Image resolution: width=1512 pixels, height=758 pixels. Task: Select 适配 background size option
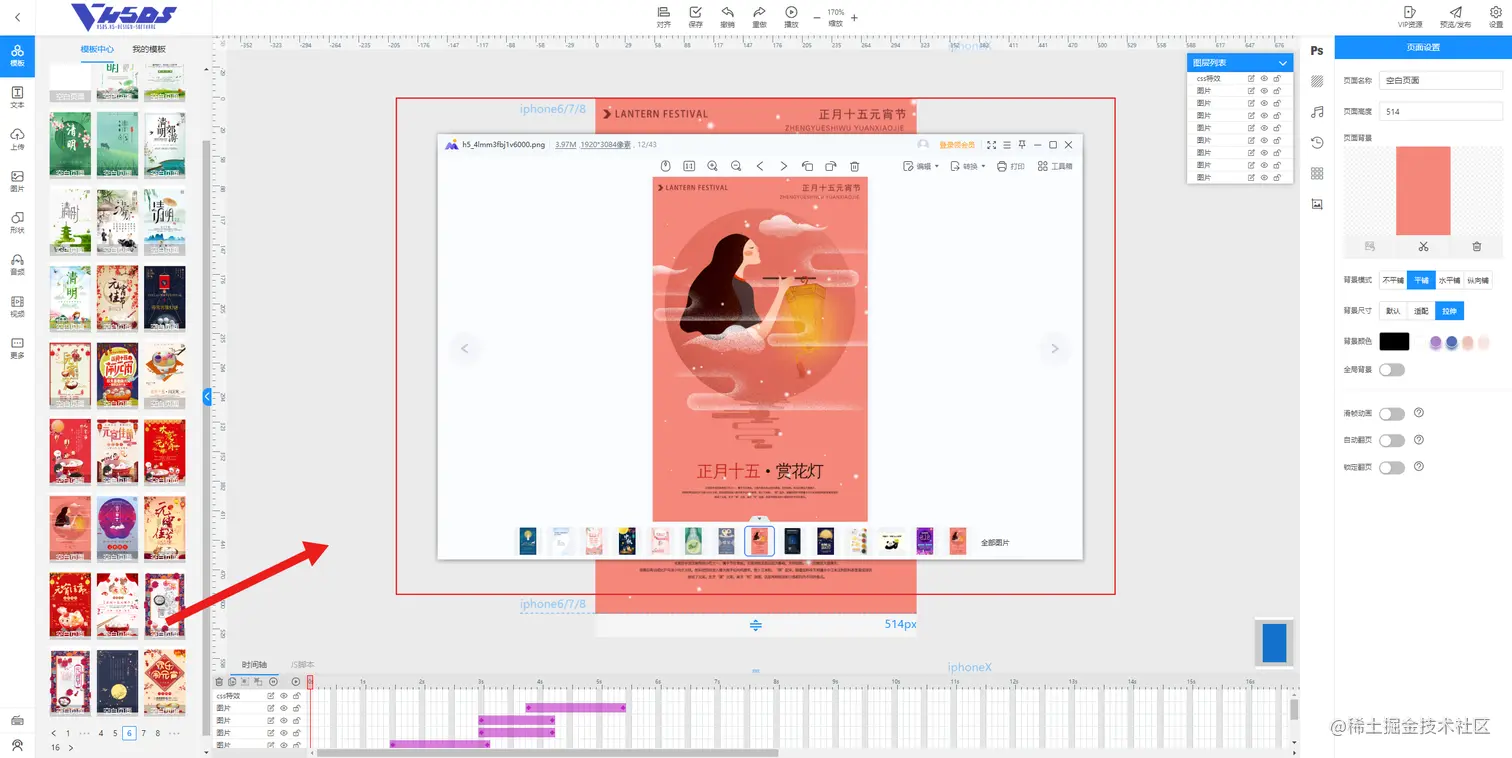(1421, 311)
